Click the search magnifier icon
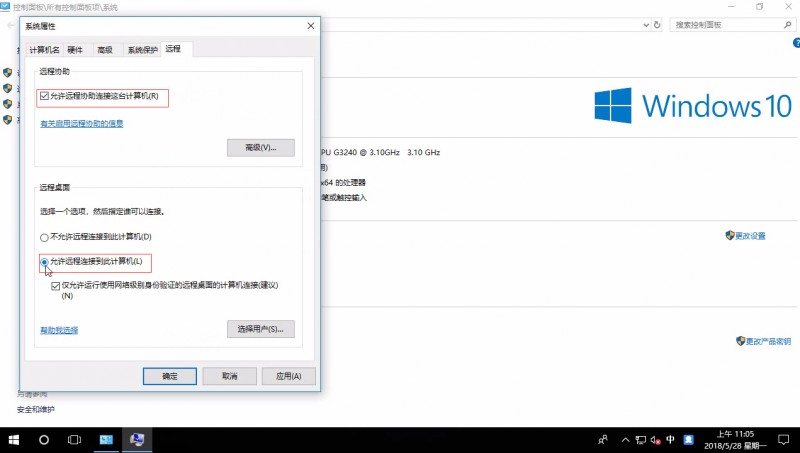Viewport: 800px width, 453px height. pos(788,24)
